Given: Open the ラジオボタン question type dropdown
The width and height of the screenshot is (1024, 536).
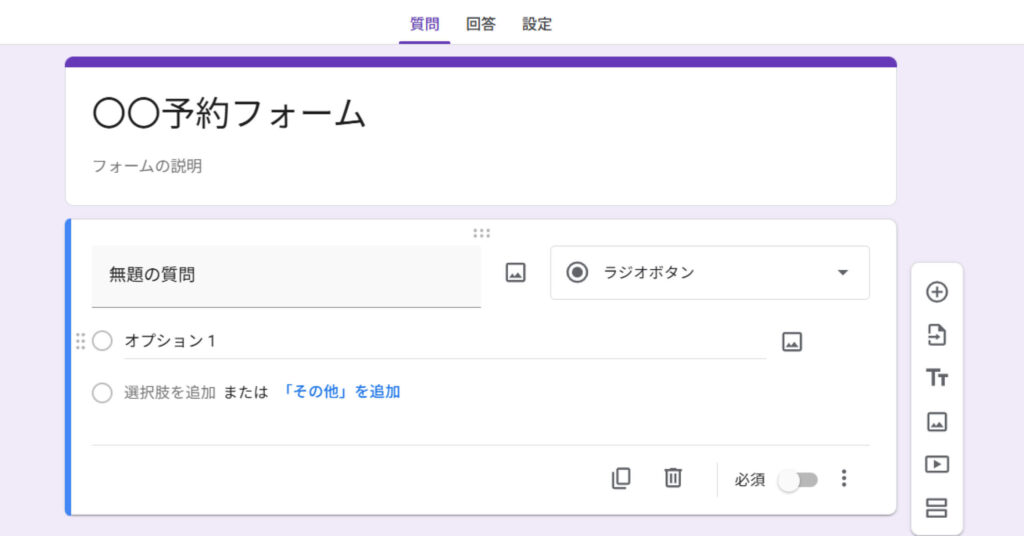Looking at the screenshot, I should point(709,273).
